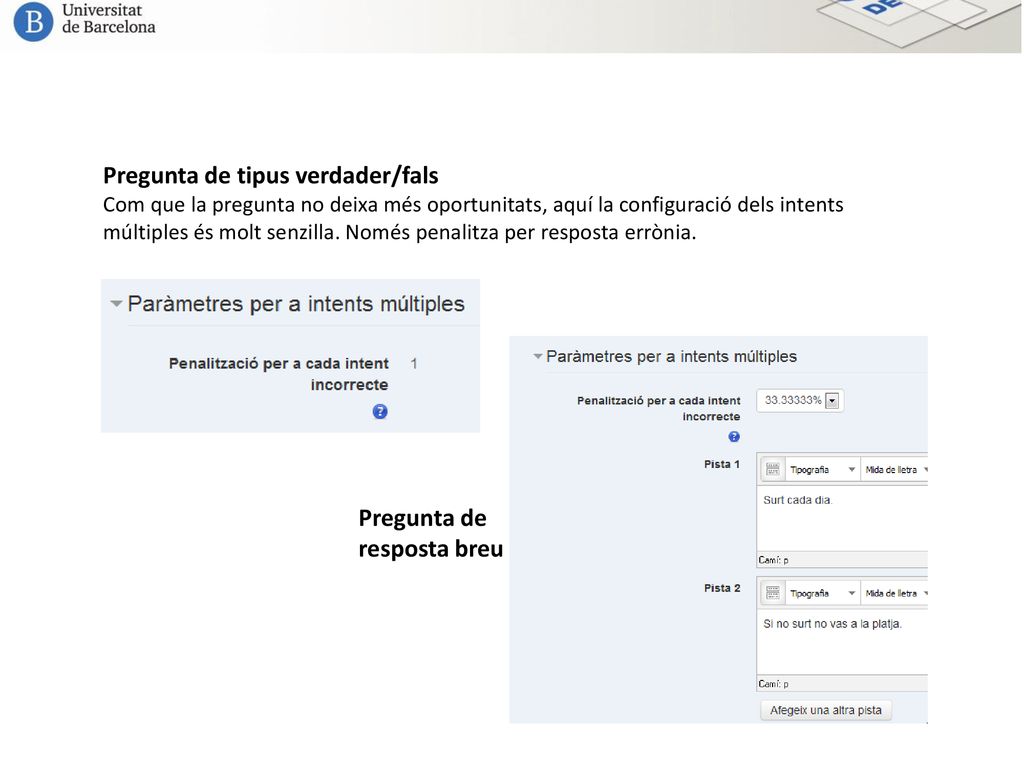Open help icon under the left penalty label
The height and width of the screenshot is (768, 1024).
pos(380,411)
